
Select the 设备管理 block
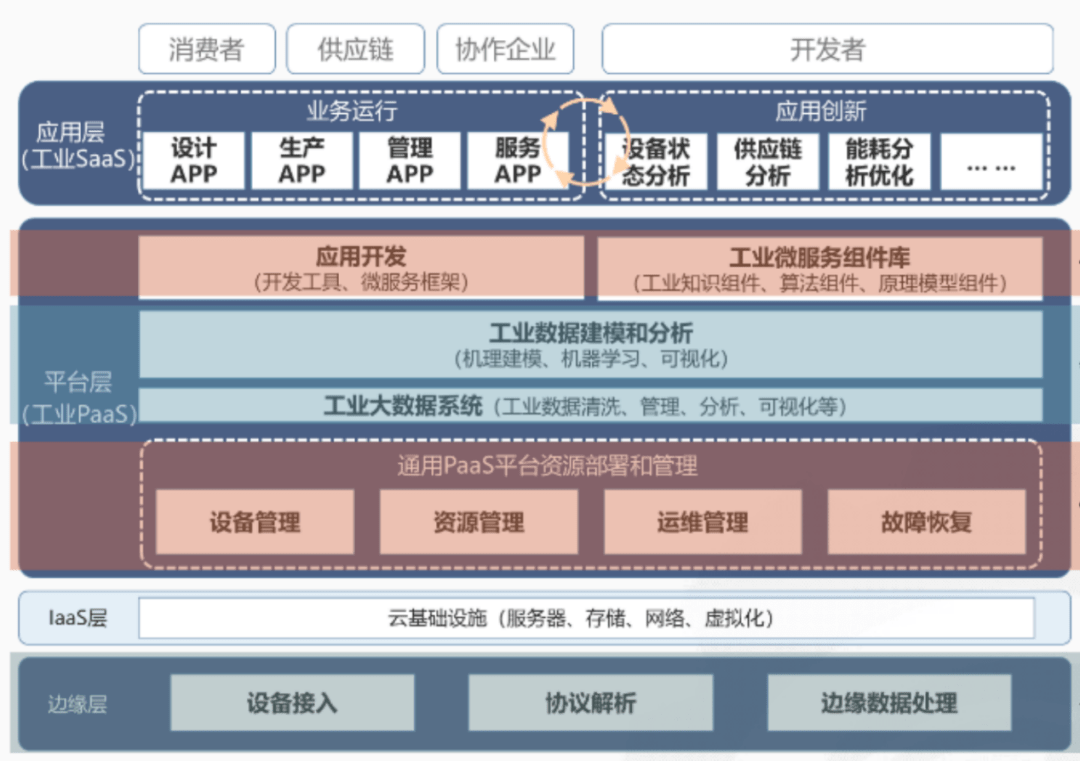point(255,522)
